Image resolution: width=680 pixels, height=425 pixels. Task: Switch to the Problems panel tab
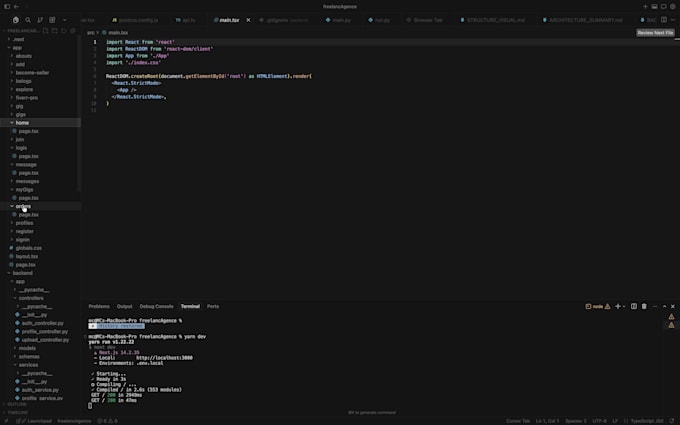point(99,306)
